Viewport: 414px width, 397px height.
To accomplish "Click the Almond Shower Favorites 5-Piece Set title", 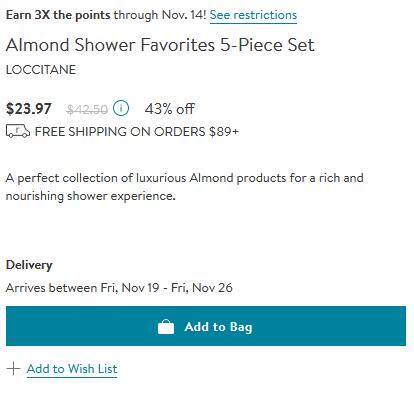I will (160, 45).
